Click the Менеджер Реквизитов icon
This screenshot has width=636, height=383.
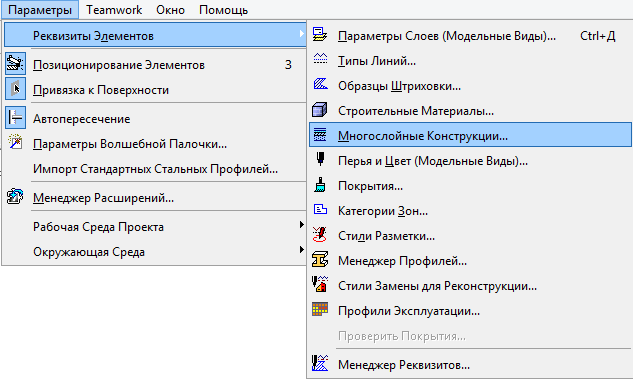click(x=320, y=363)
